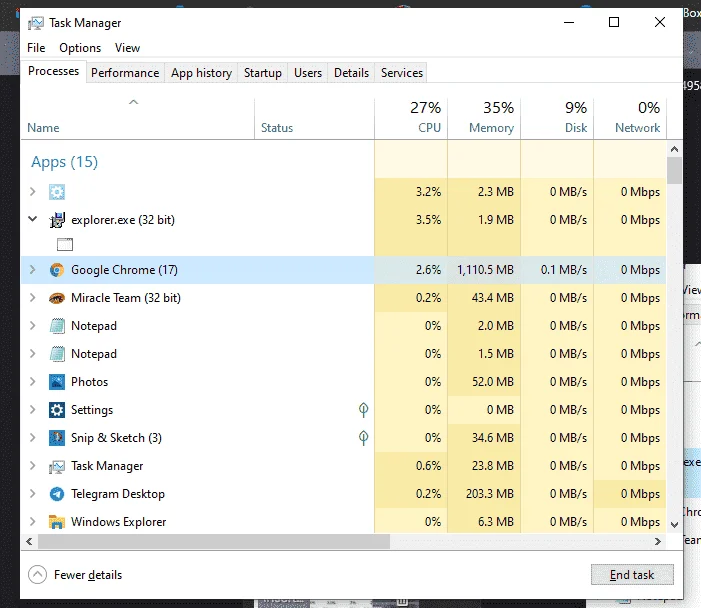The height and width of the screenshot is (608, 701).
Task: Click the vertical scrollbar down arrow
Action: click(675, 524)
